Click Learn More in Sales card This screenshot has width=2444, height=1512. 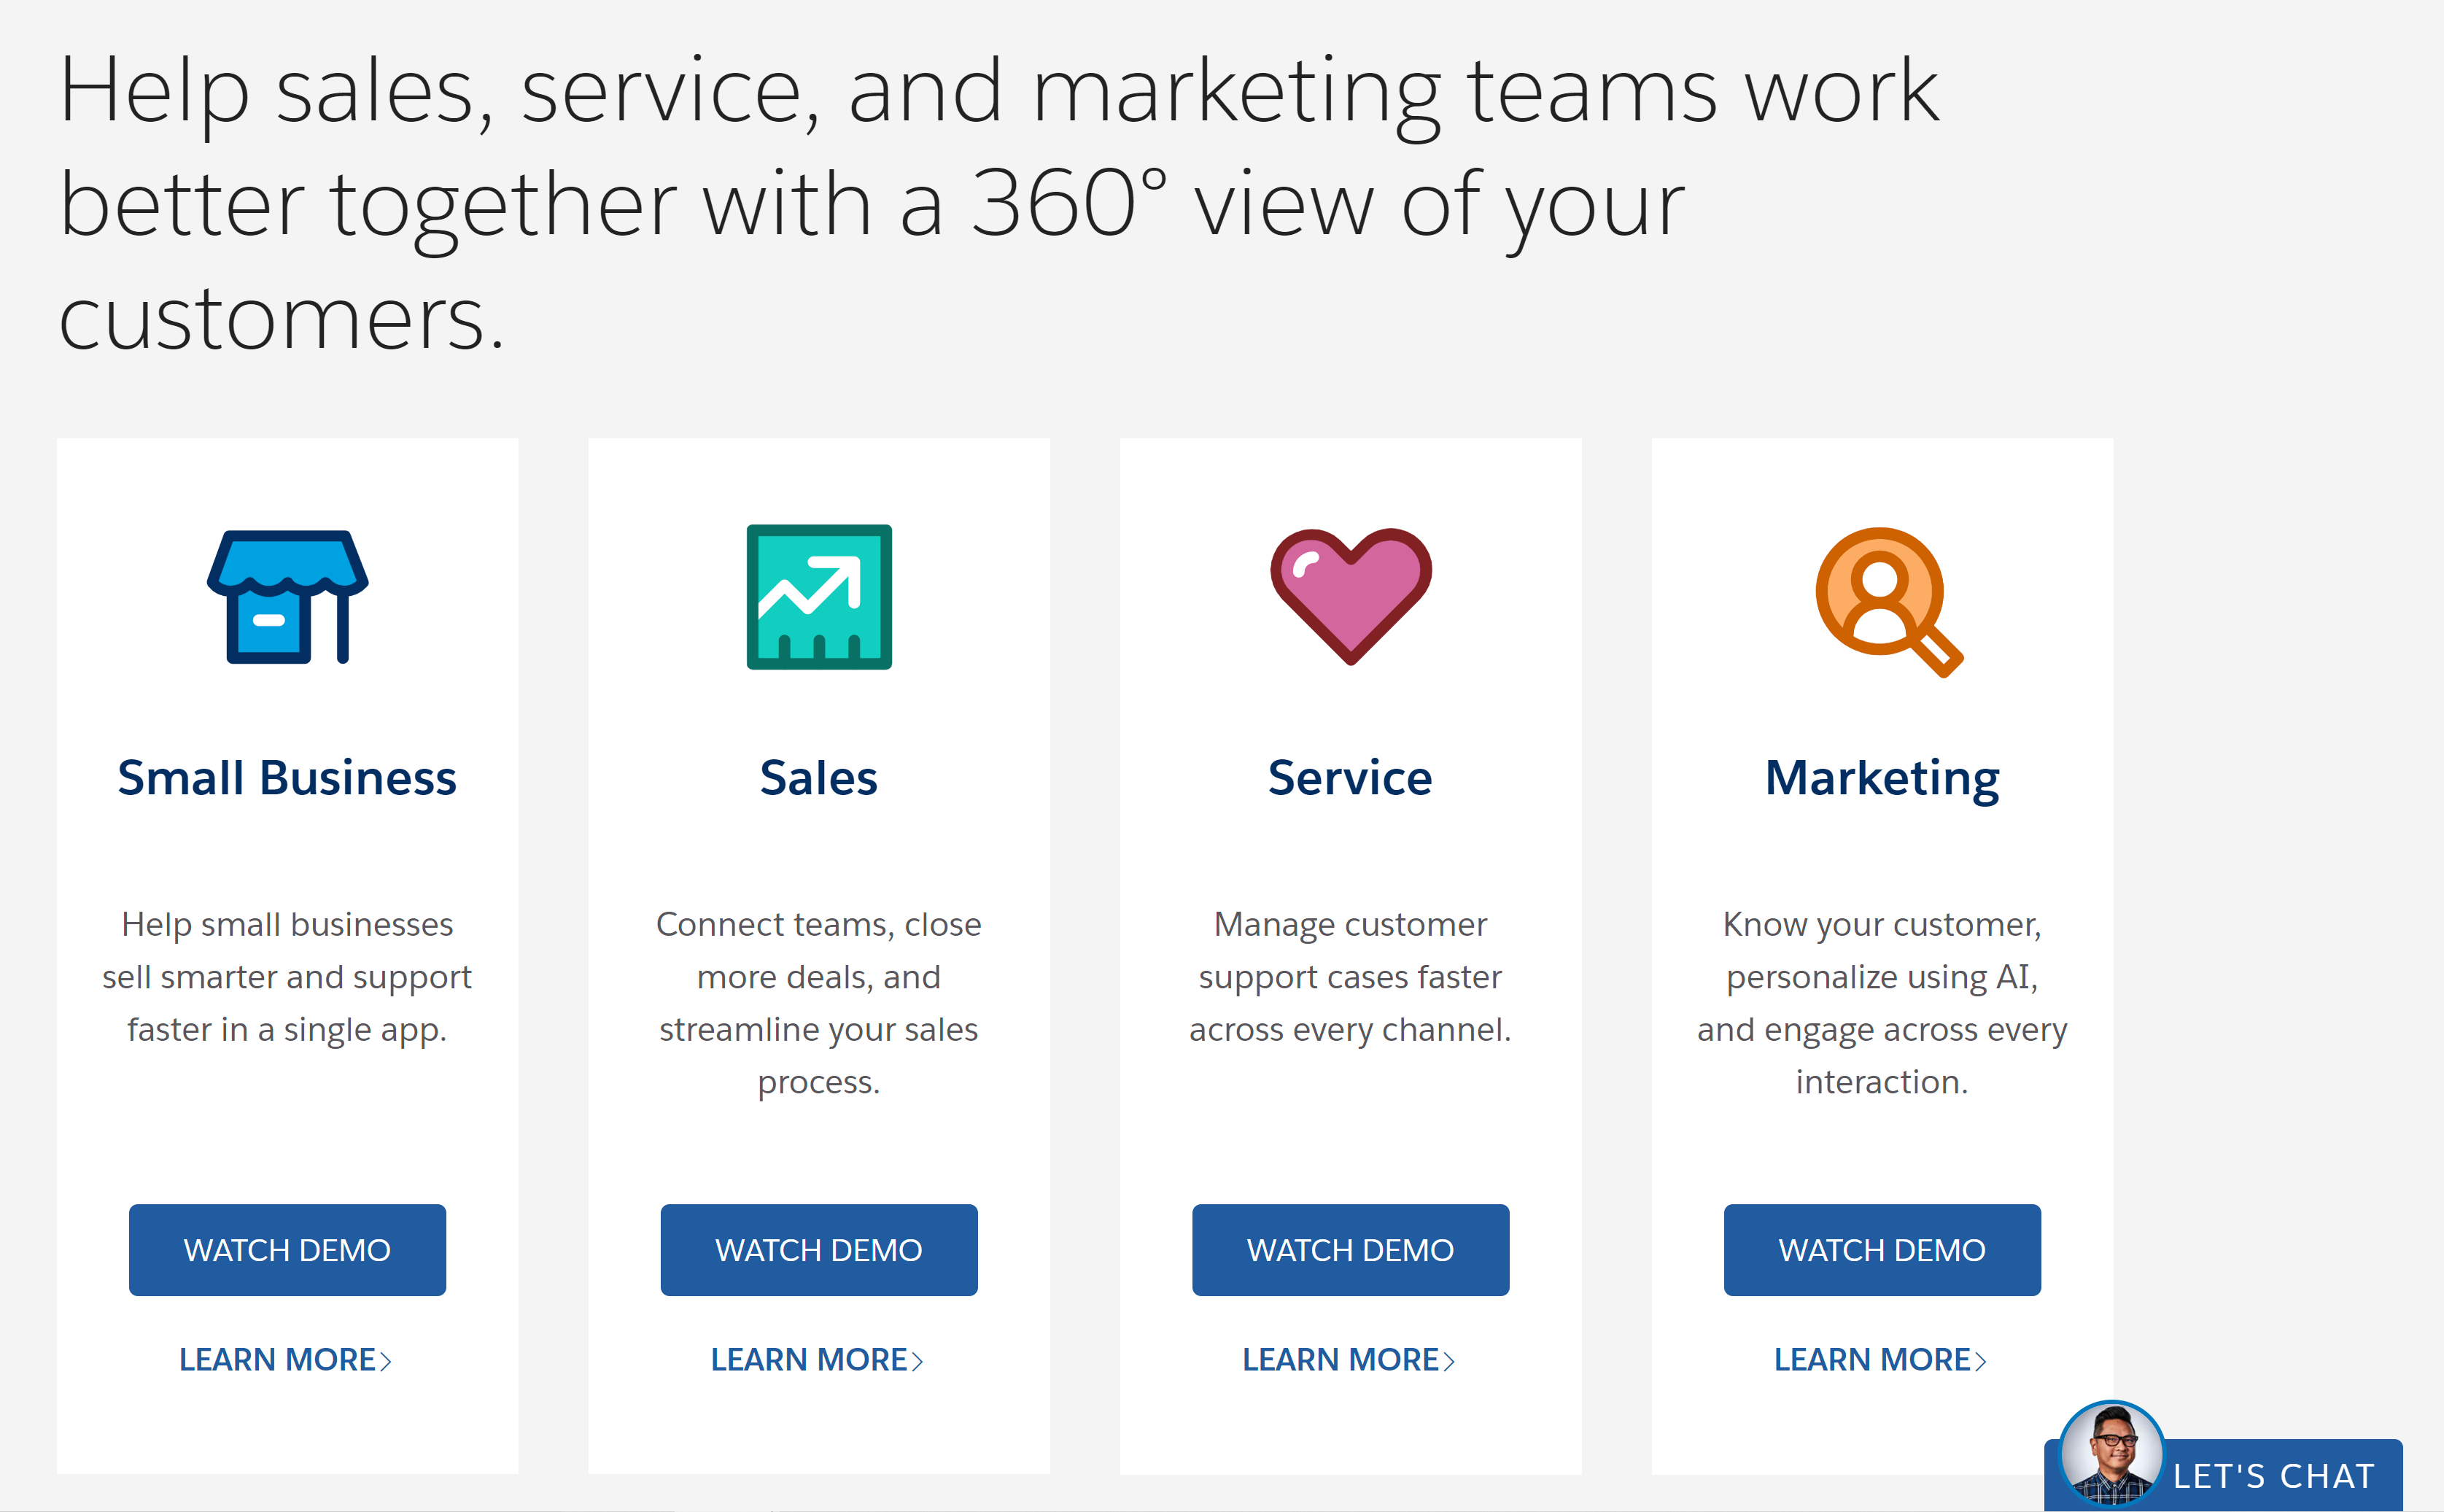point(816,1360)
